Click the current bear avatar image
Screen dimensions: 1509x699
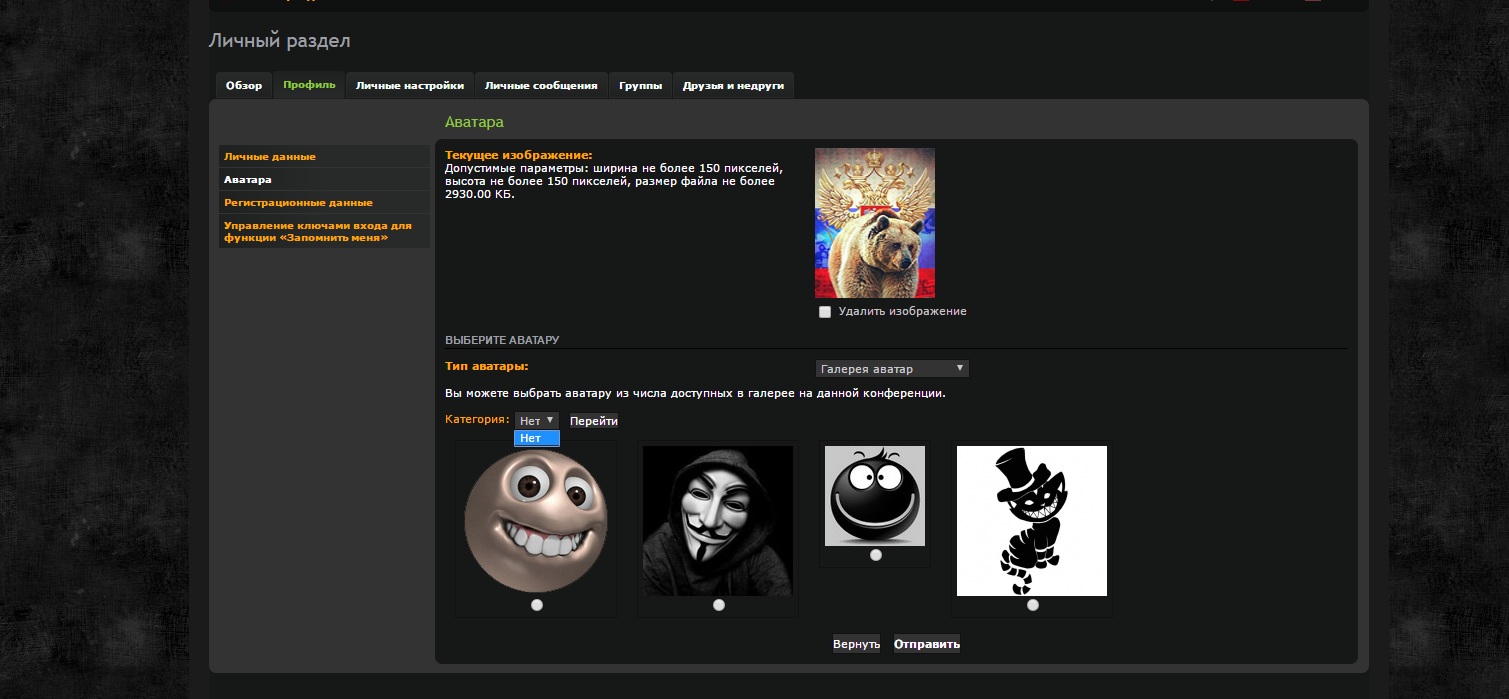[874, 223]
